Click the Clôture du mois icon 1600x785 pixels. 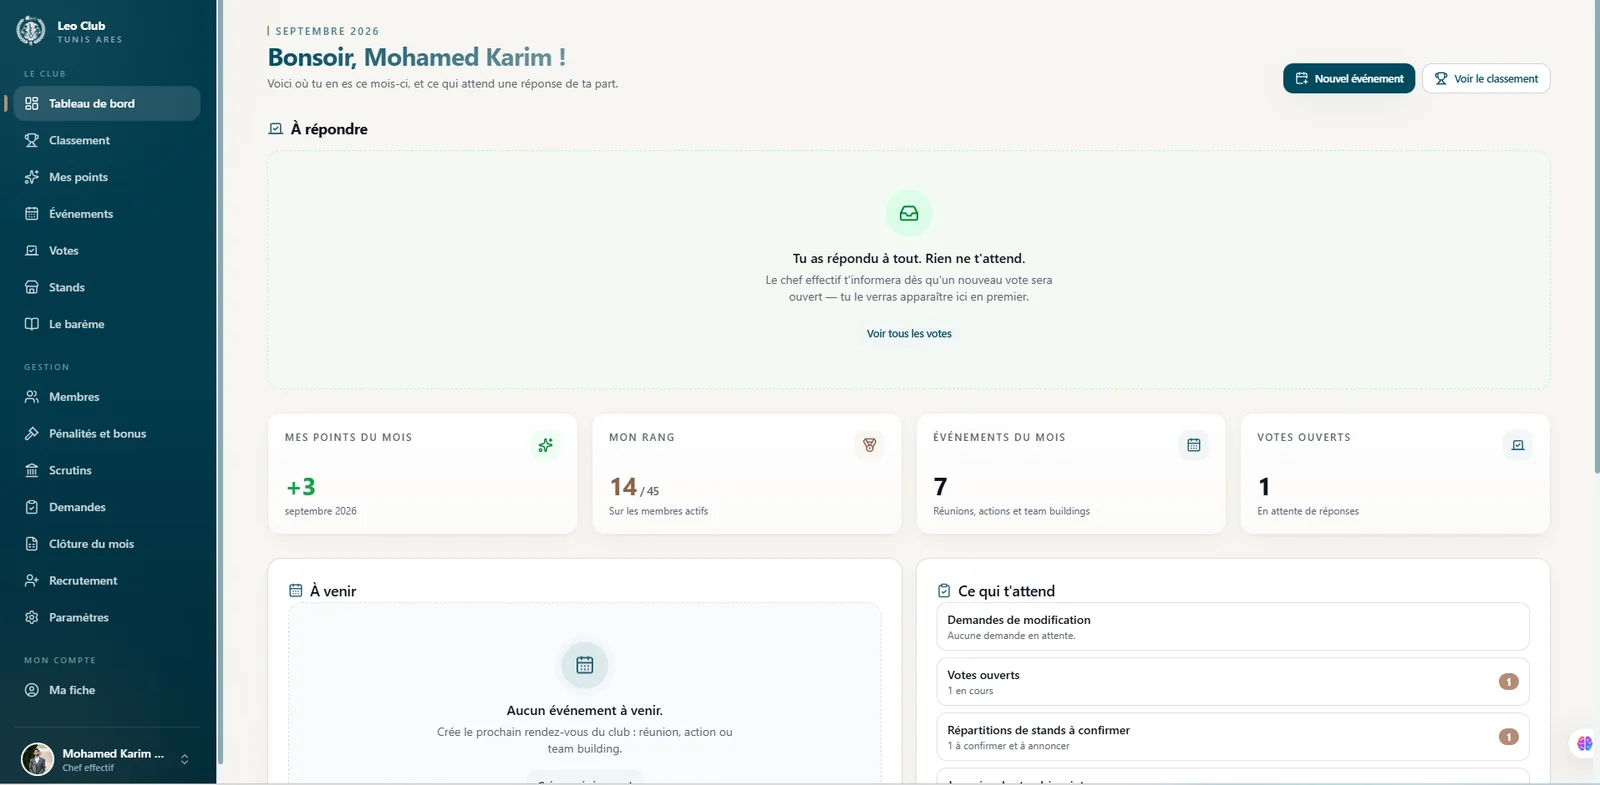32,544
